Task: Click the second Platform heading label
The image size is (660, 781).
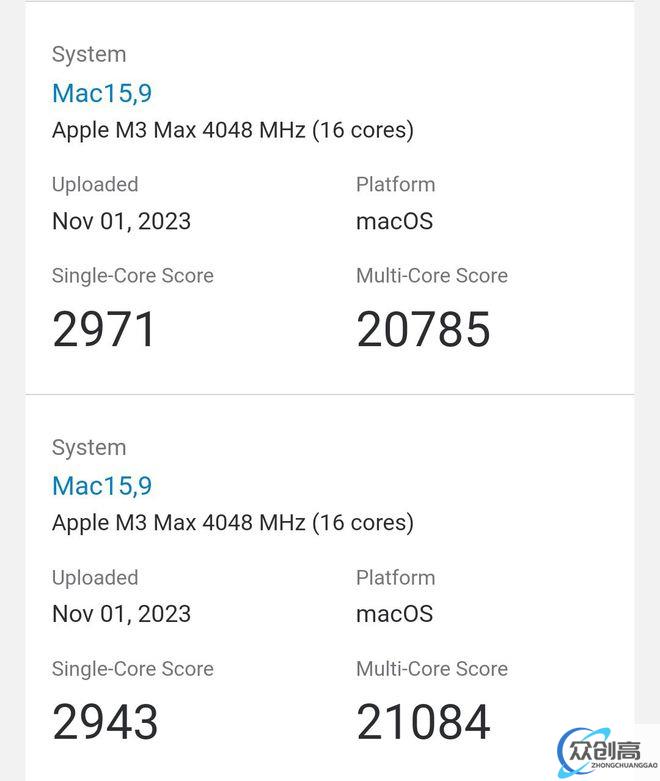Action: [396, 578]
